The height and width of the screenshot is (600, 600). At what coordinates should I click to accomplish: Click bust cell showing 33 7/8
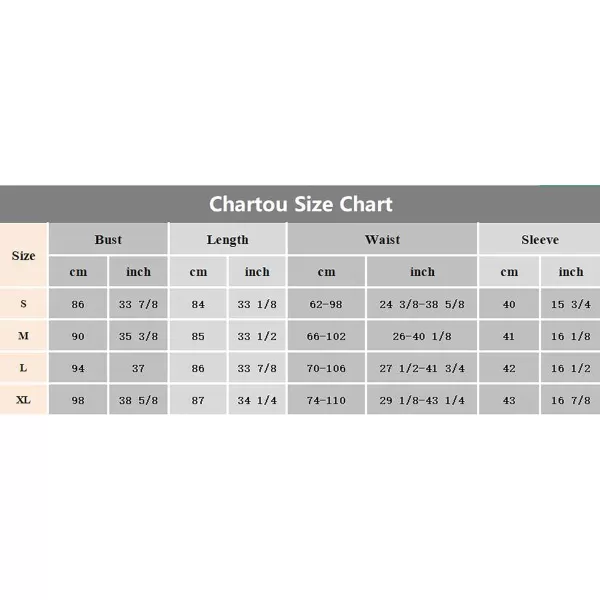click(x=138, y=304)
